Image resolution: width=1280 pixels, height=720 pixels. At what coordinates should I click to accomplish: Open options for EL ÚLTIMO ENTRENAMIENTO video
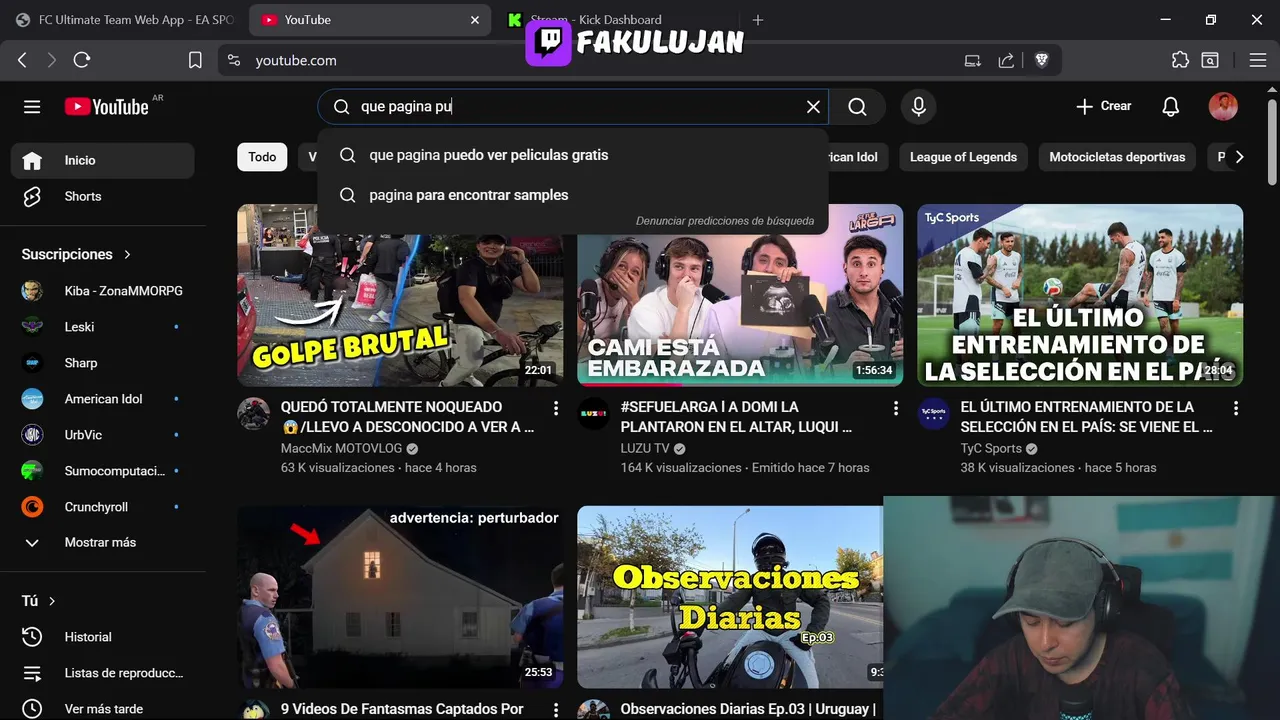coord(1236,408)
